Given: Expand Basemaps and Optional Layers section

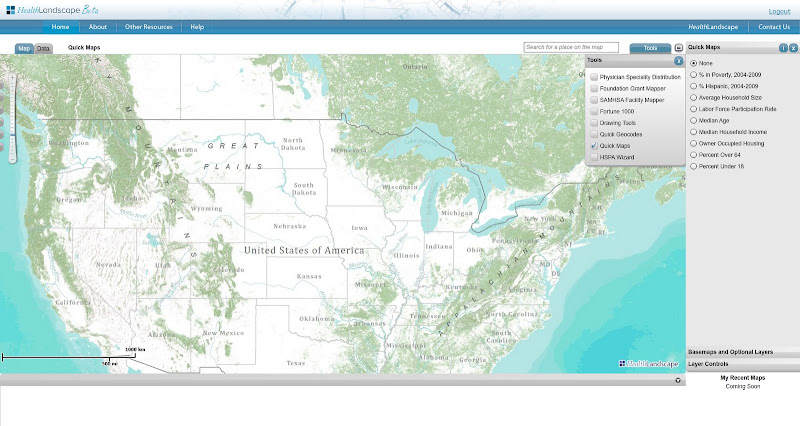Looking at the screenshot, I should coord(743,352).
